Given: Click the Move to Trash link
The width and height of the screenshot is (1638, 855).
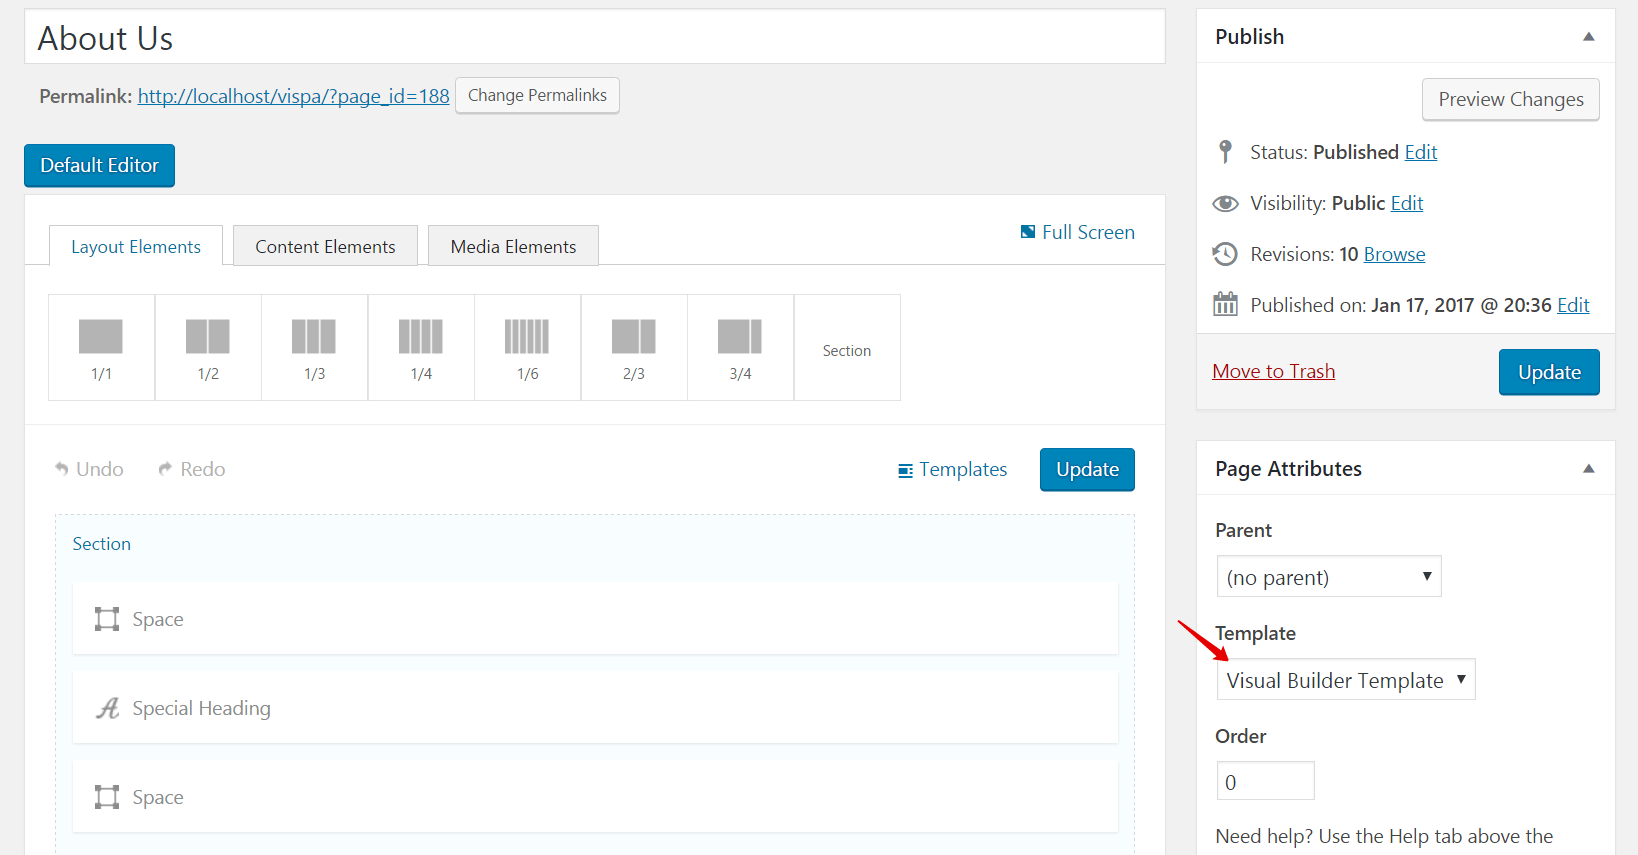Looking at the screenshot, I should click(x=1273, y=371).
